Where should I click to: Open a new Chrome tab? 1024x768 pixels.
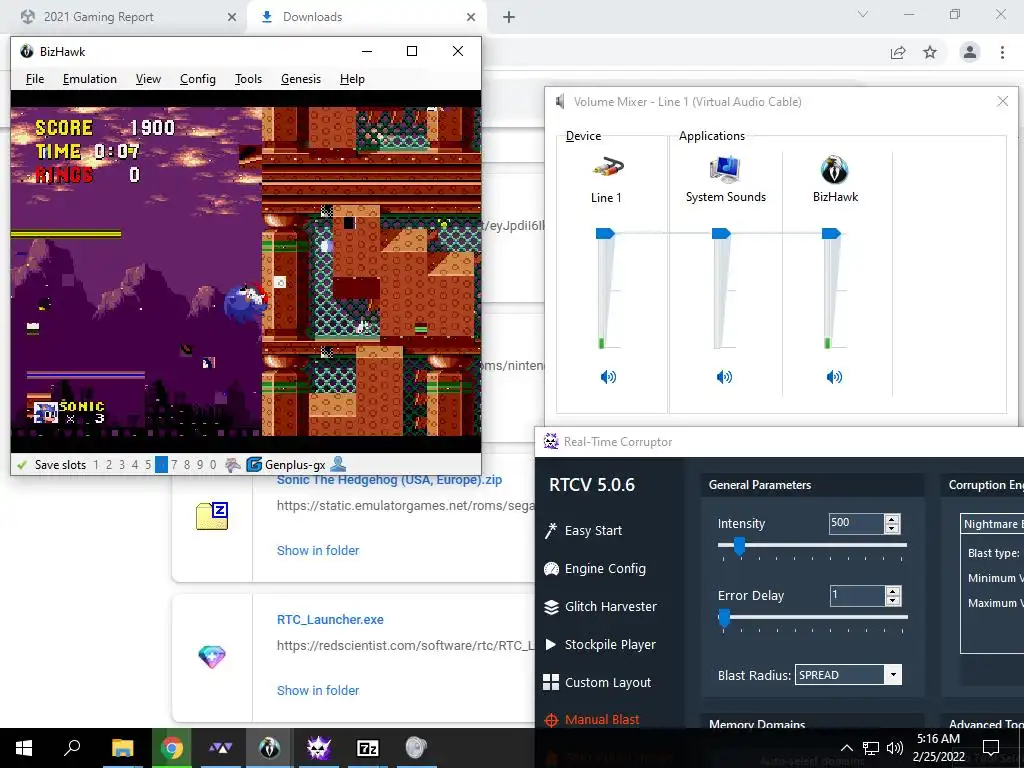(509, 17)
